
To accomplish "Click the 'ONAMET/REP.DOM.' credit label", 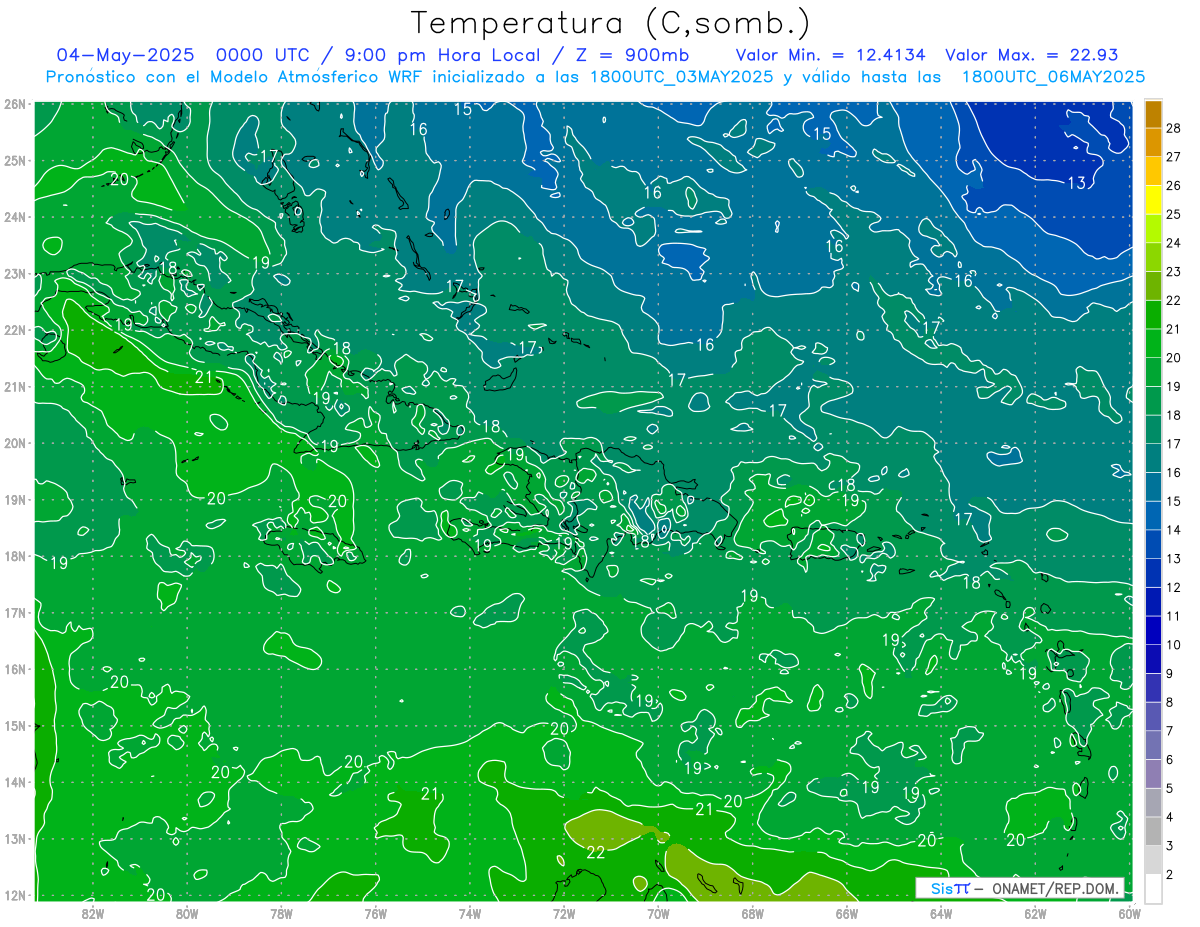I will point(1056,888).
